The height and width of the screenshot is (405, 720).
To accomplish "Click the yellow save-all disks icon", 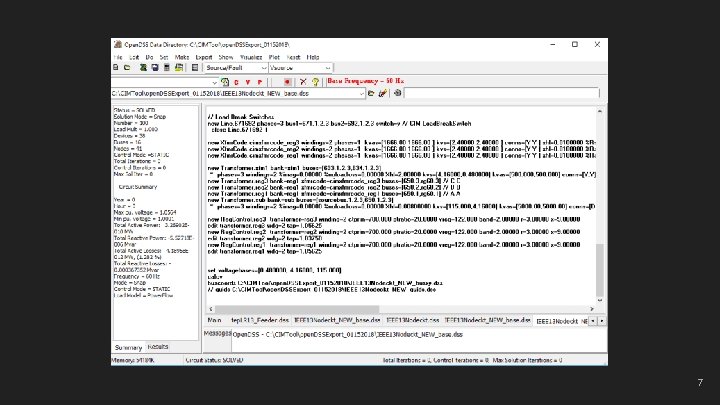I will click(179, 68).
